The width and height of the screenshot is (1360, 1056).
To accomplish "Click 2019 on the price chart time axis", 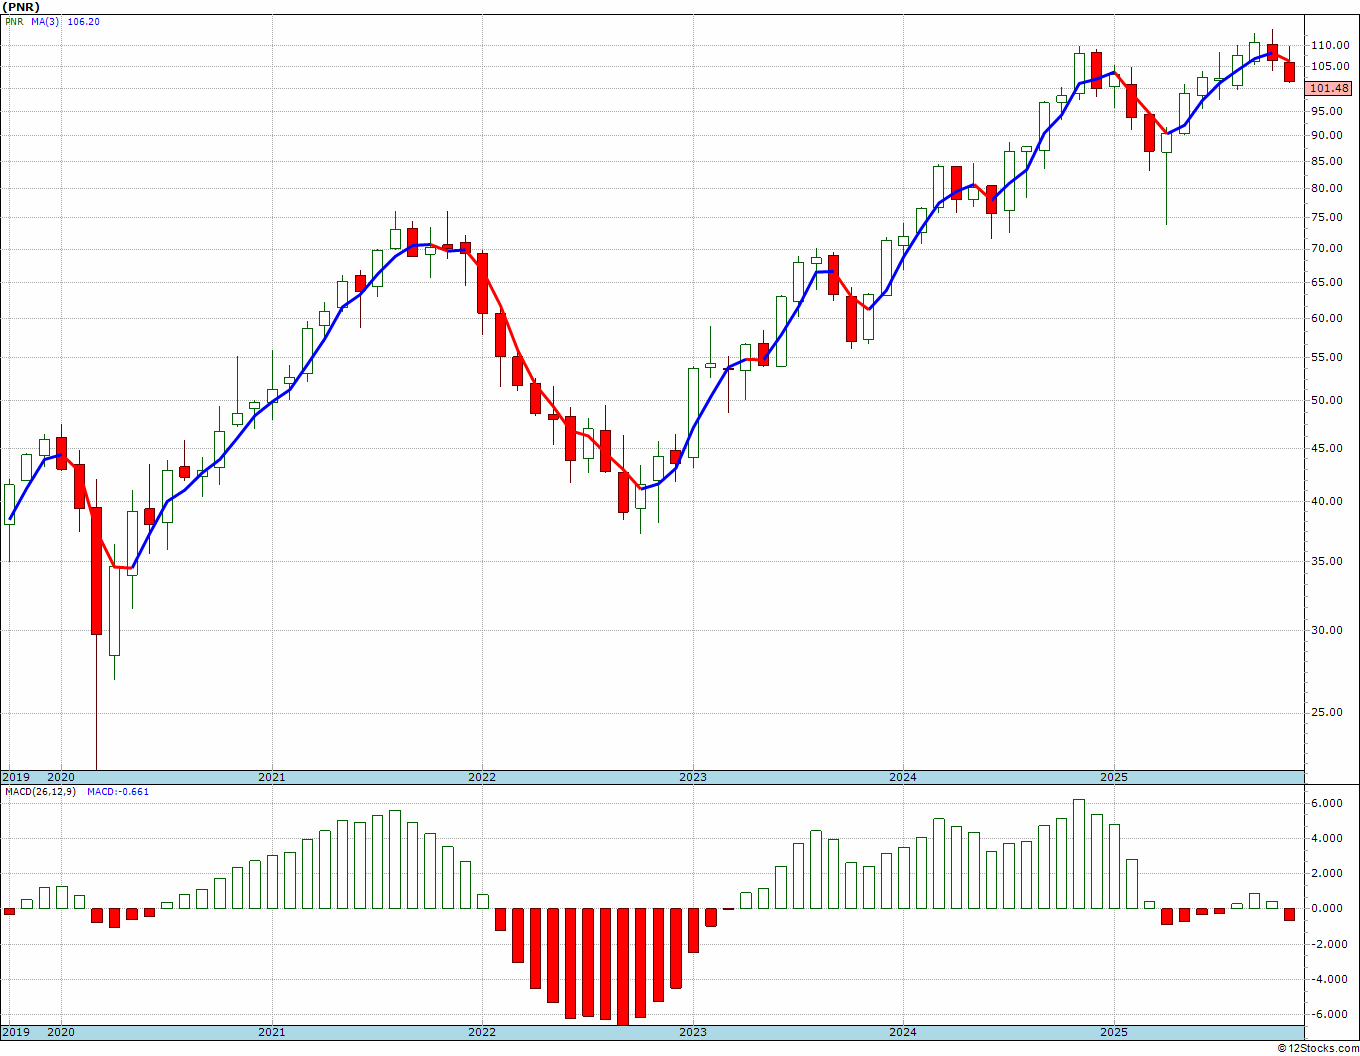I will tap(15, 777).
